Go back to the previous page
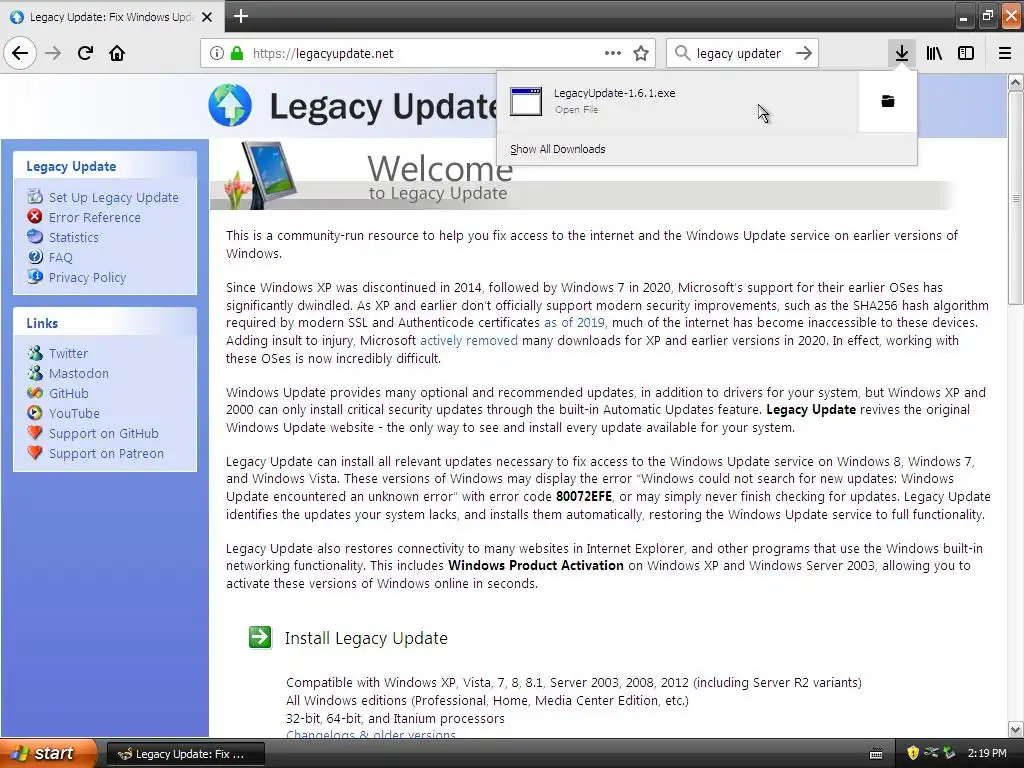Screen dimensions: 1024x768 (20, 53)
